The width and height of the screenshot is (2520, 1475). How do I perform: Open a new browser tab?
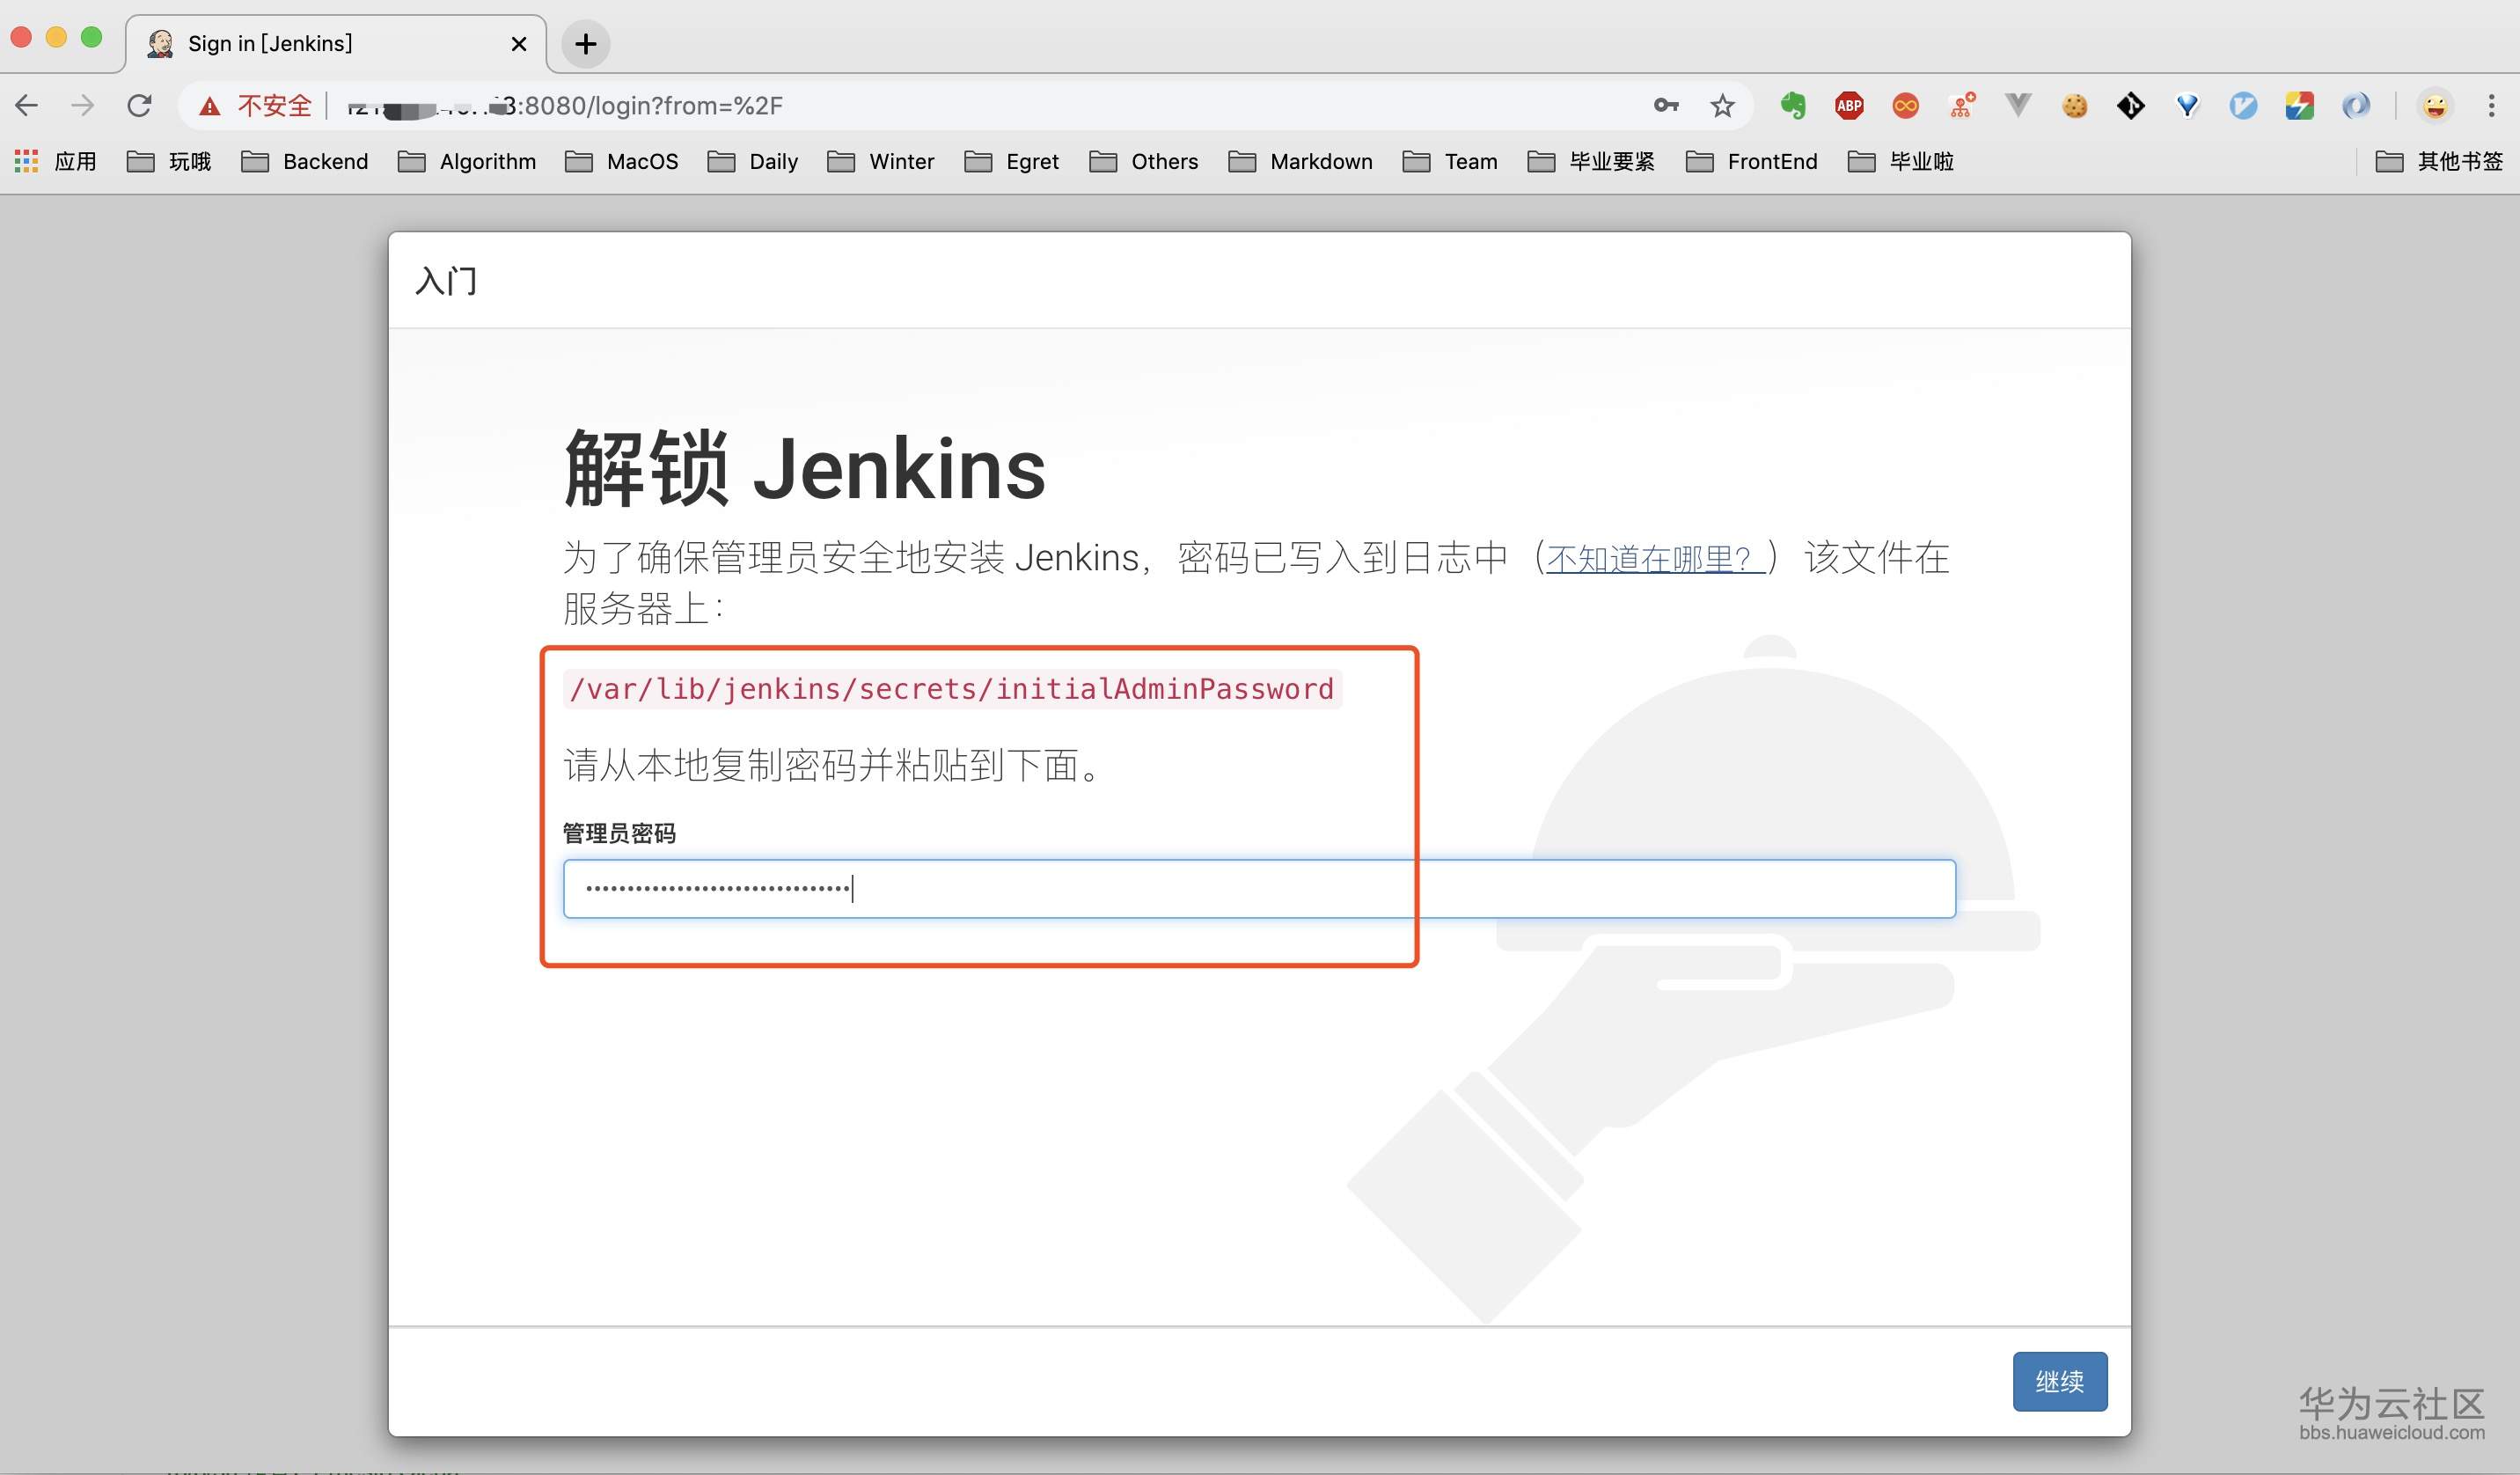point(586,43)
